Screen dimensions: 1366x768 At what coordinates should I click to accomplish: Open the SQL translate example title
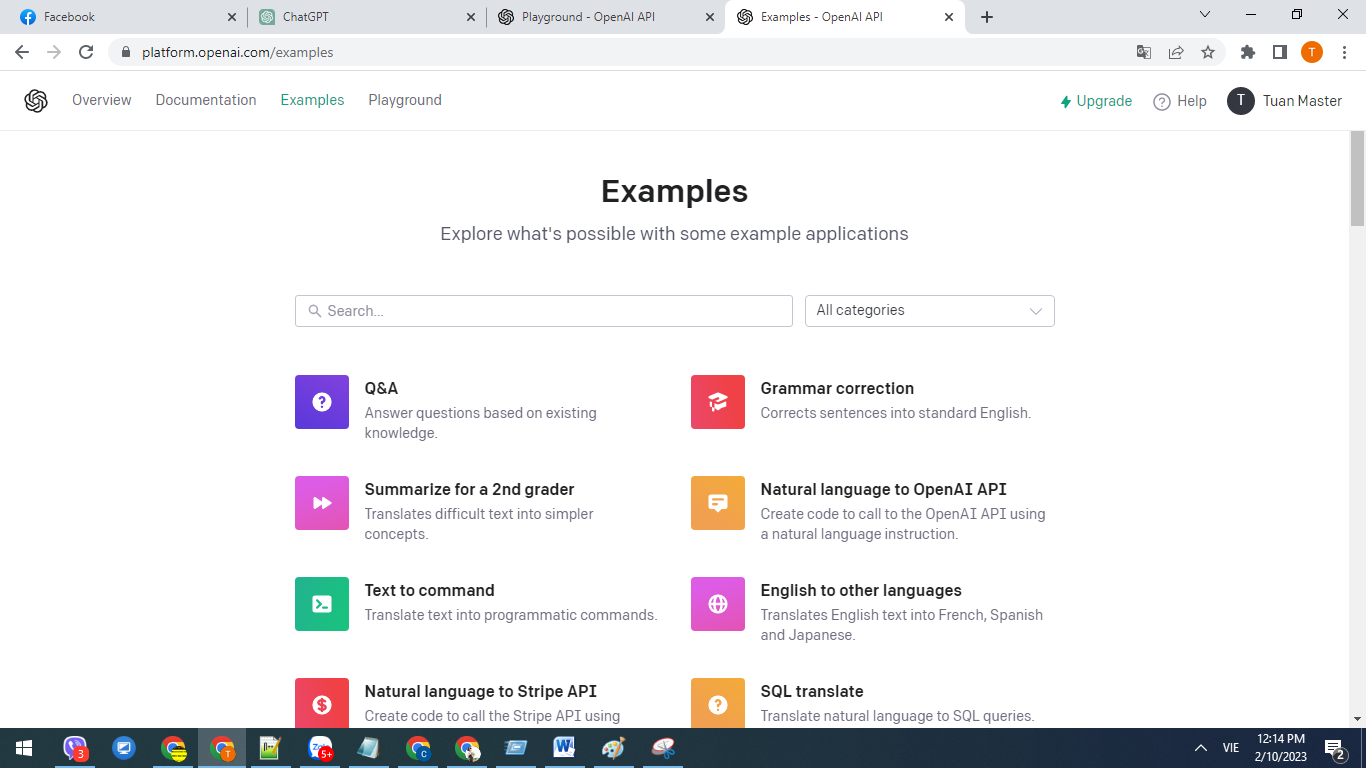point(812,692)
